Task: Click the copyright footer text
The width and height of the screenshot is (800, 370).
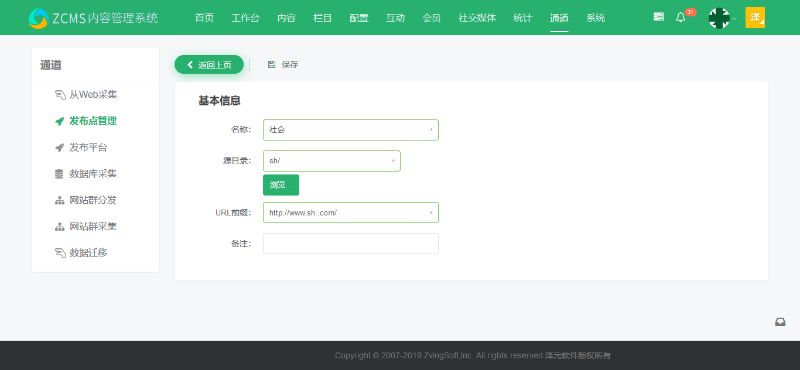Action: tap(473, 355)
